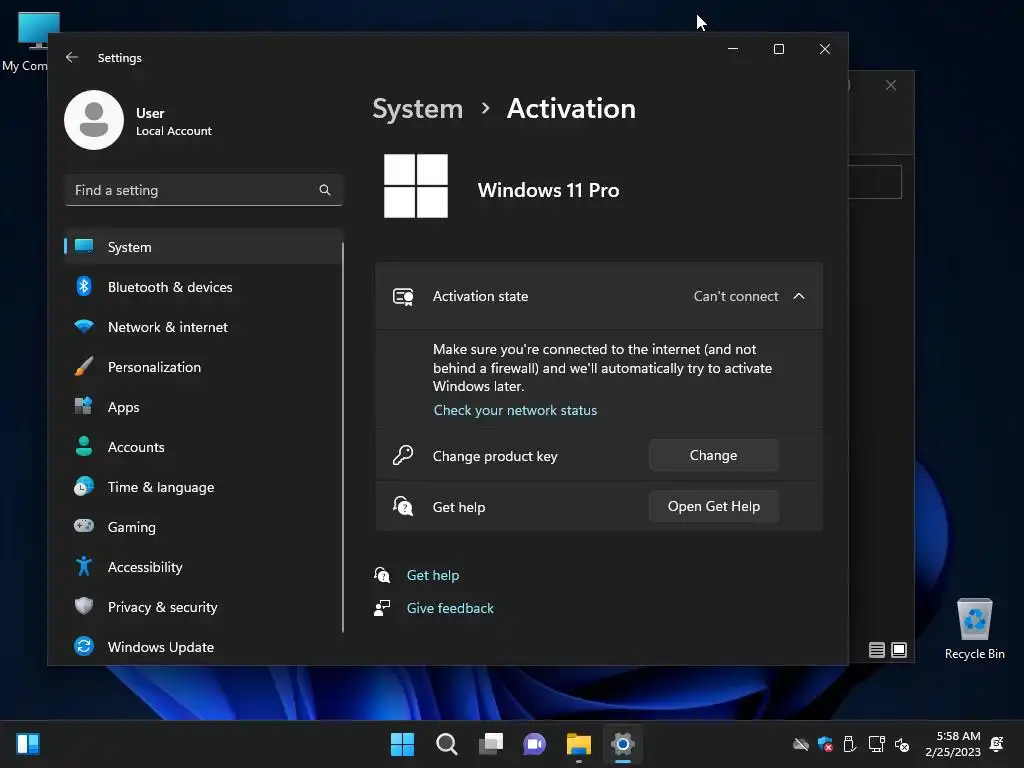The width and height of the screenshot is (1024, 768).
Task: Click the product key icon
Action: click(x=403, y=455)
